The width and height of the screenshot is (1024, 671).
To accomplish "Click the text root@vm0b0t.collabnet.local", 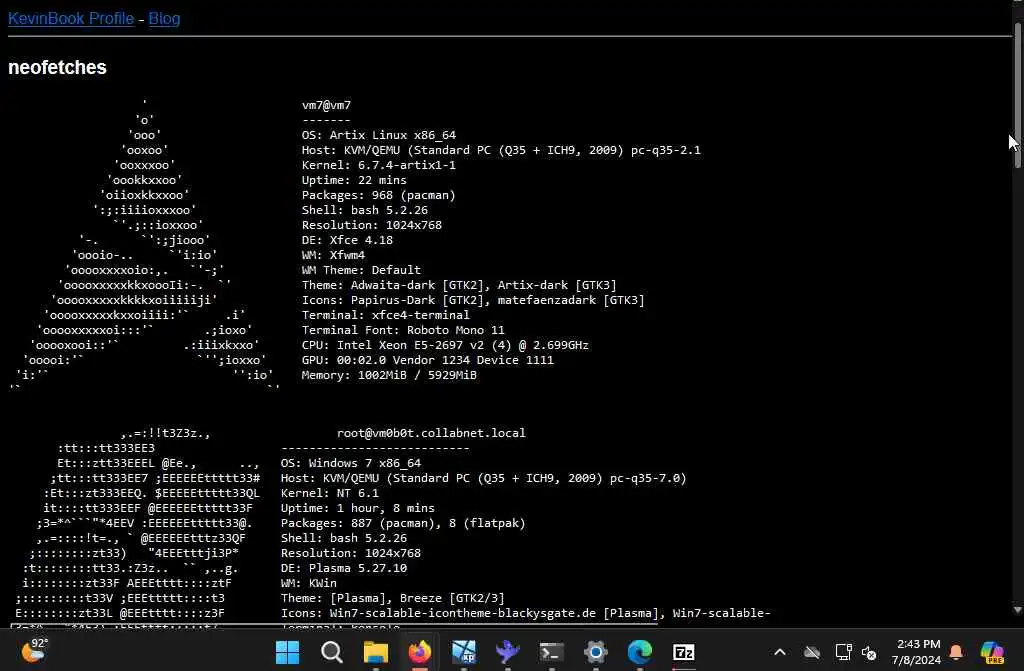I will click(431, 433).
